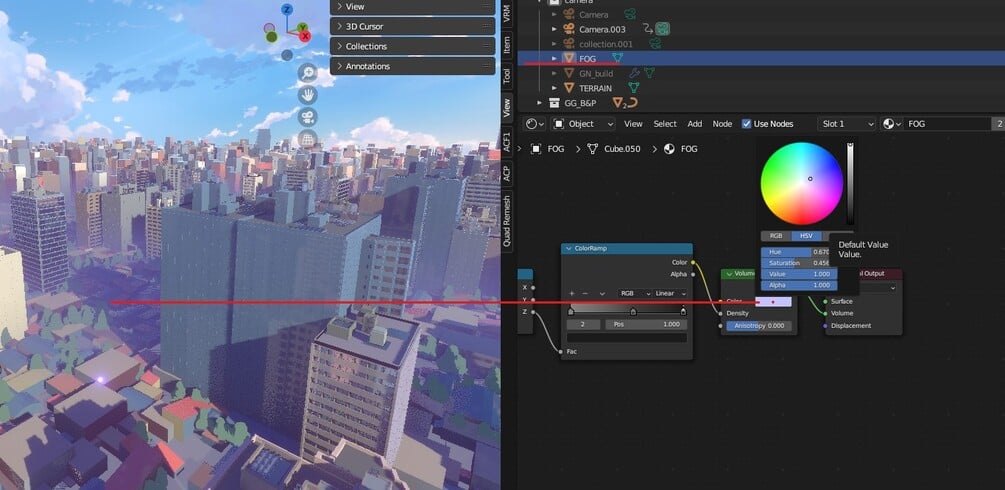Switch to the Item sidebar tab

coord(506,44)
